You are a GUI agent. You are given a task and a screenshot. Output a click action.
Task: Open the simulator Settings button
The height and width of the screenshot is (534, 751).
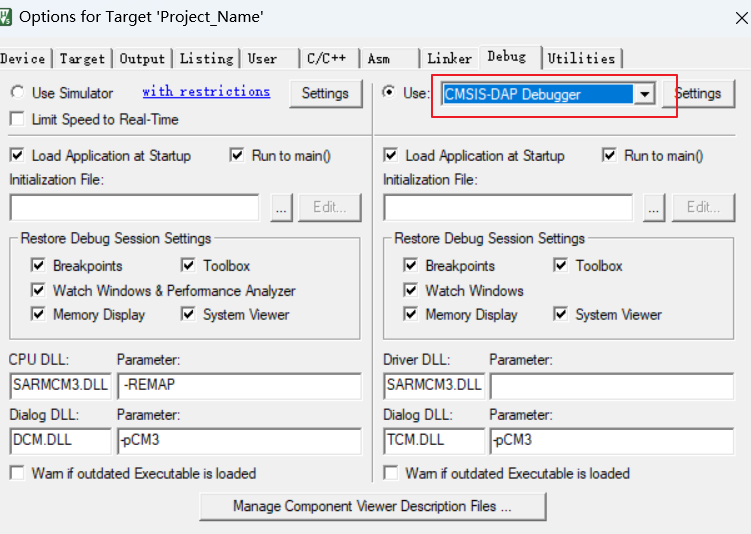pos(325,93)
